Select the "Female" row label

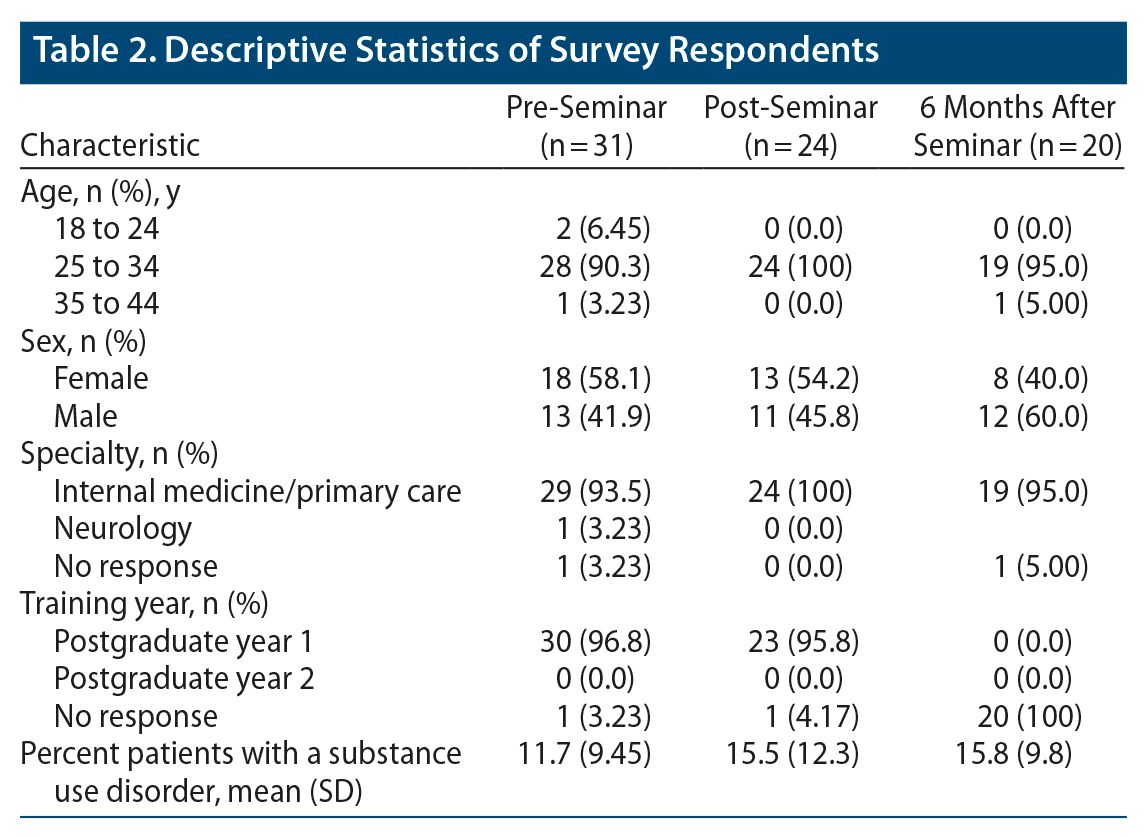click(101, 379)
